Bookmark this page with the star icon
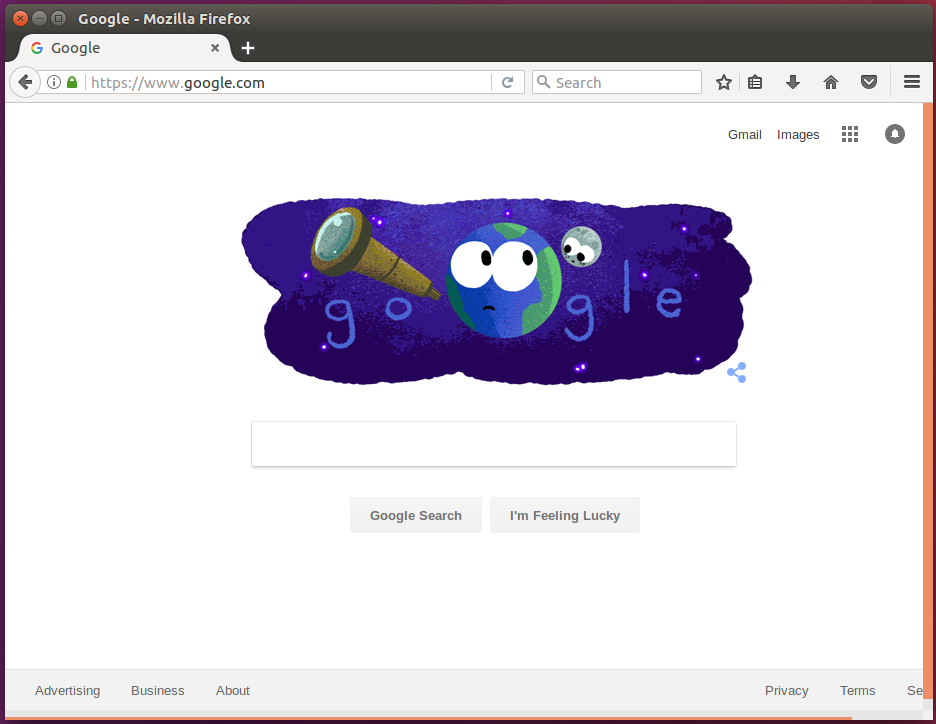936x724 pixels. [723, 82]
